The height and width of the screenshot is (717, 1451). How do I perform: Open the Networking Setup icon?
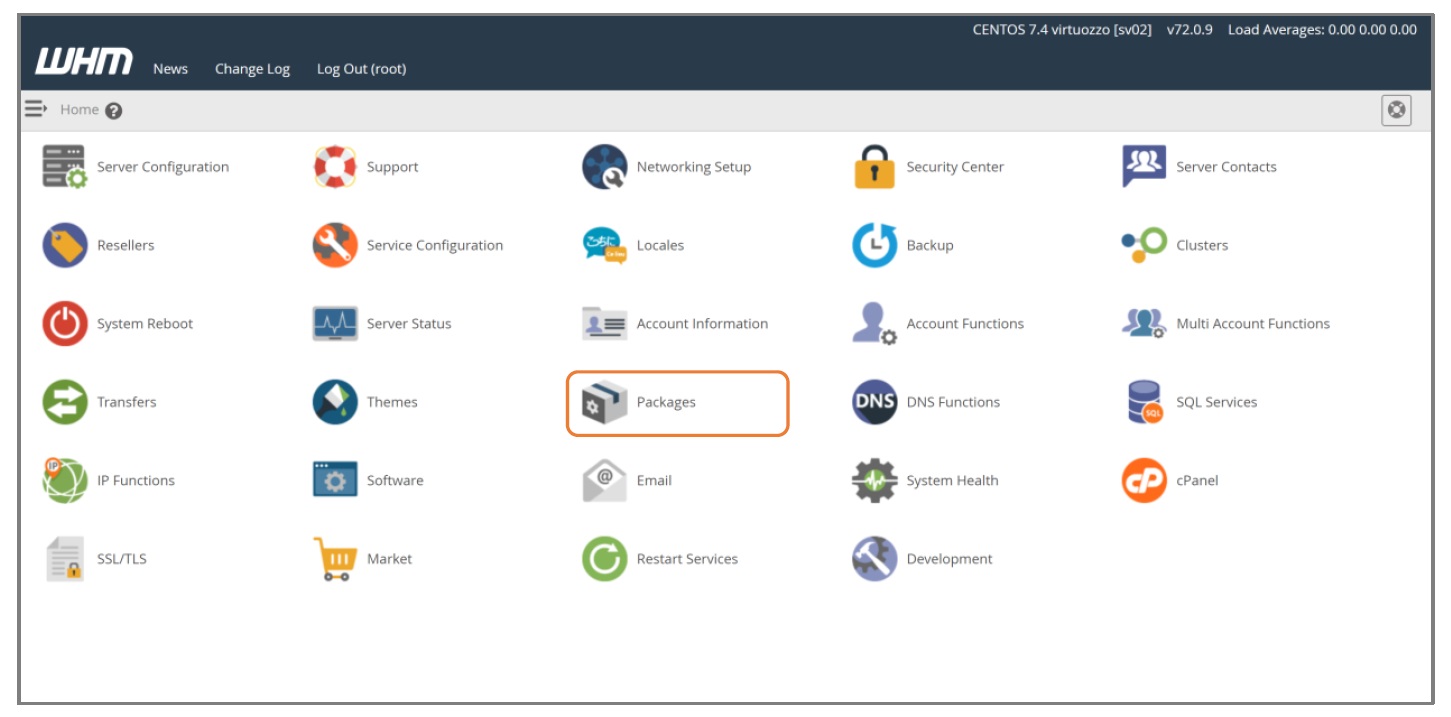[x=605, y=167]
